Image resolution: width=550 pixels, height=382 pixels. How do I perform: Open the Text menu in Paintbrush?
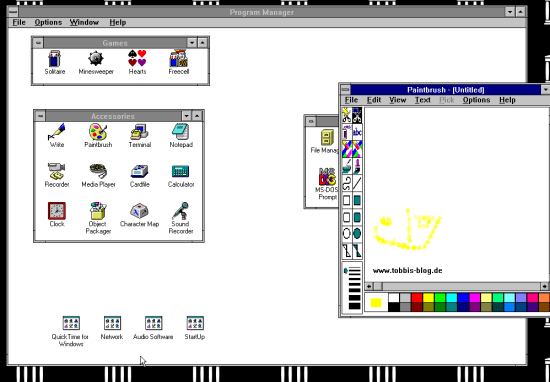click(423, 100)
